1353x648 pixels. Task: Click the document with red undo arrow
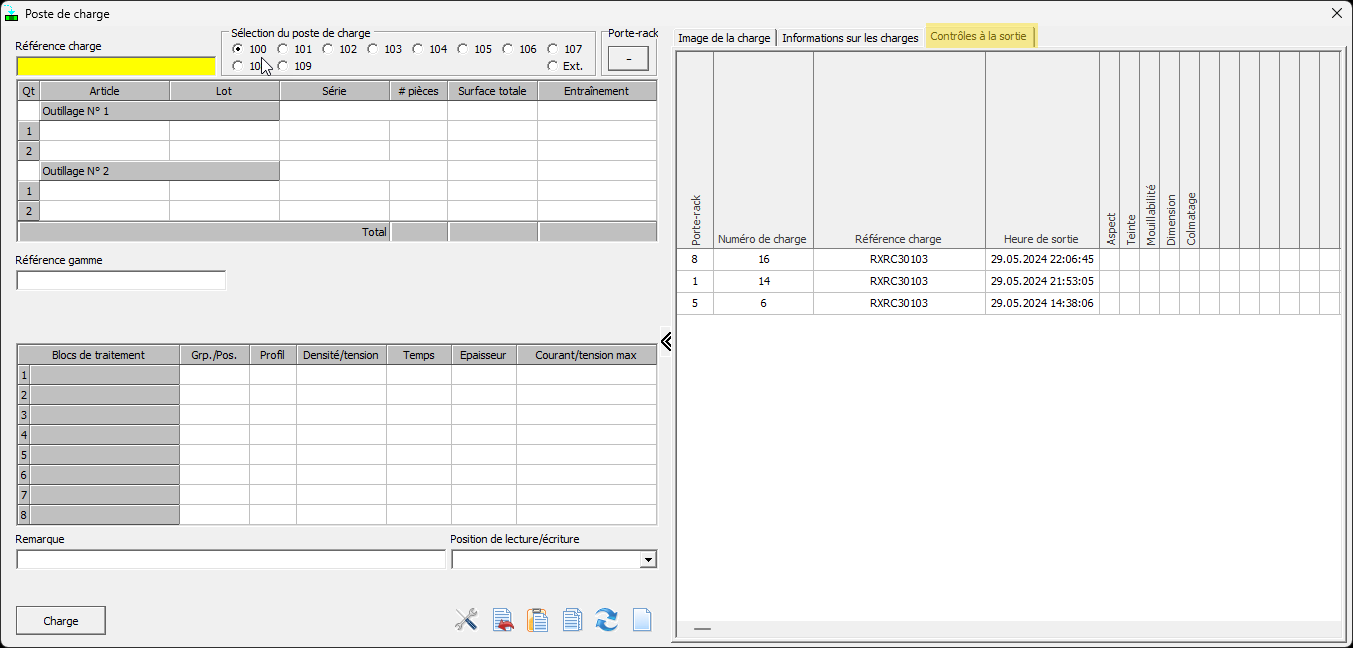[x=503, y=620]
